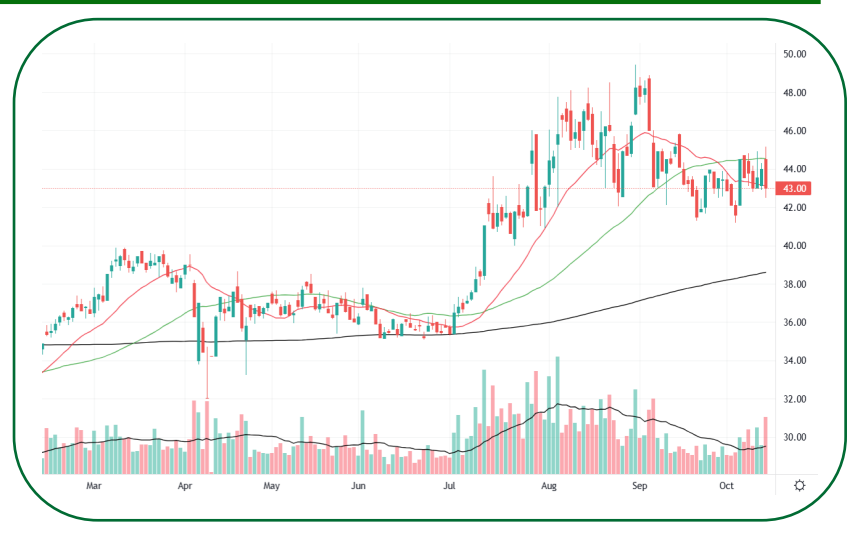Viewport: 863px width, 560px height.
Task: Select the May label on time axis
Action: [271, 486]
